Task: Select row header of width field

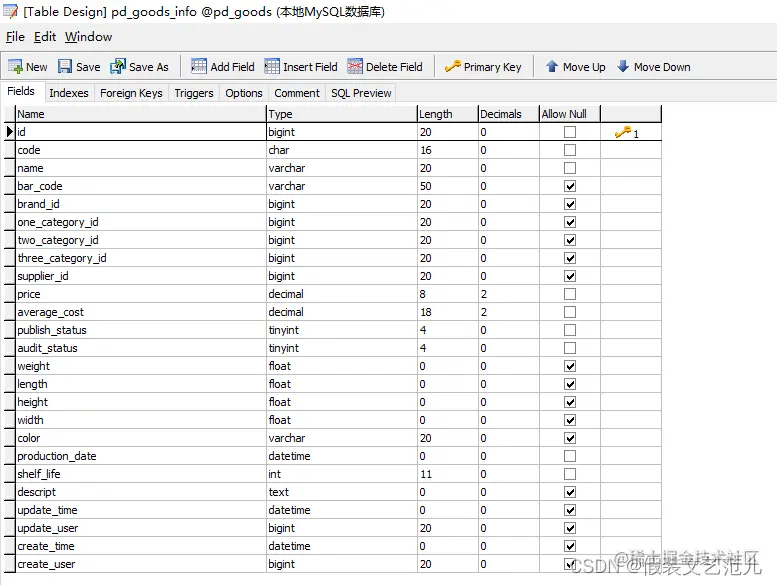Action: click(x=9, y=420)
